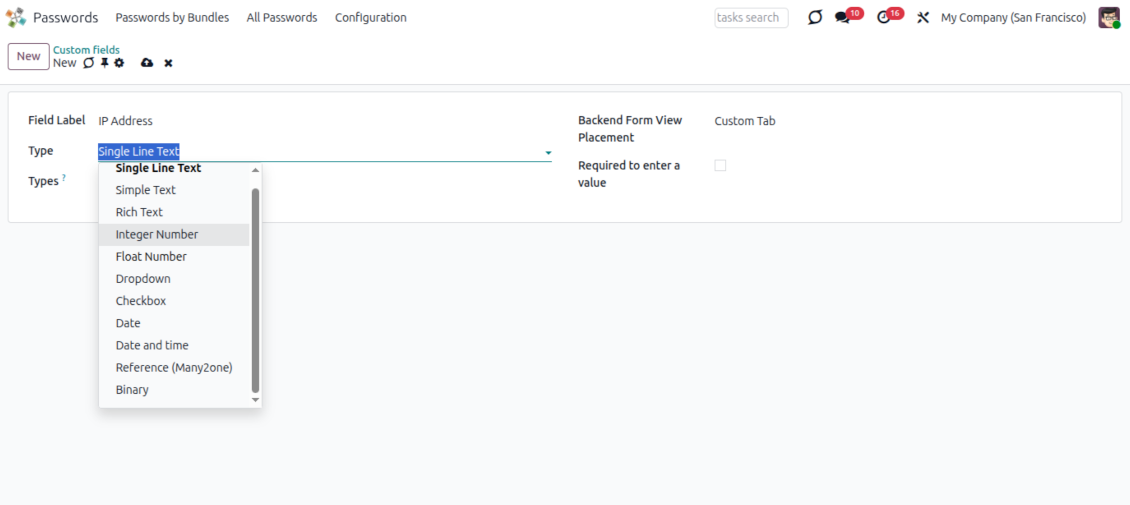Click the Passwords app logo icon
The height and width of the screenshot is (505, 1130).
click(16, 17)
